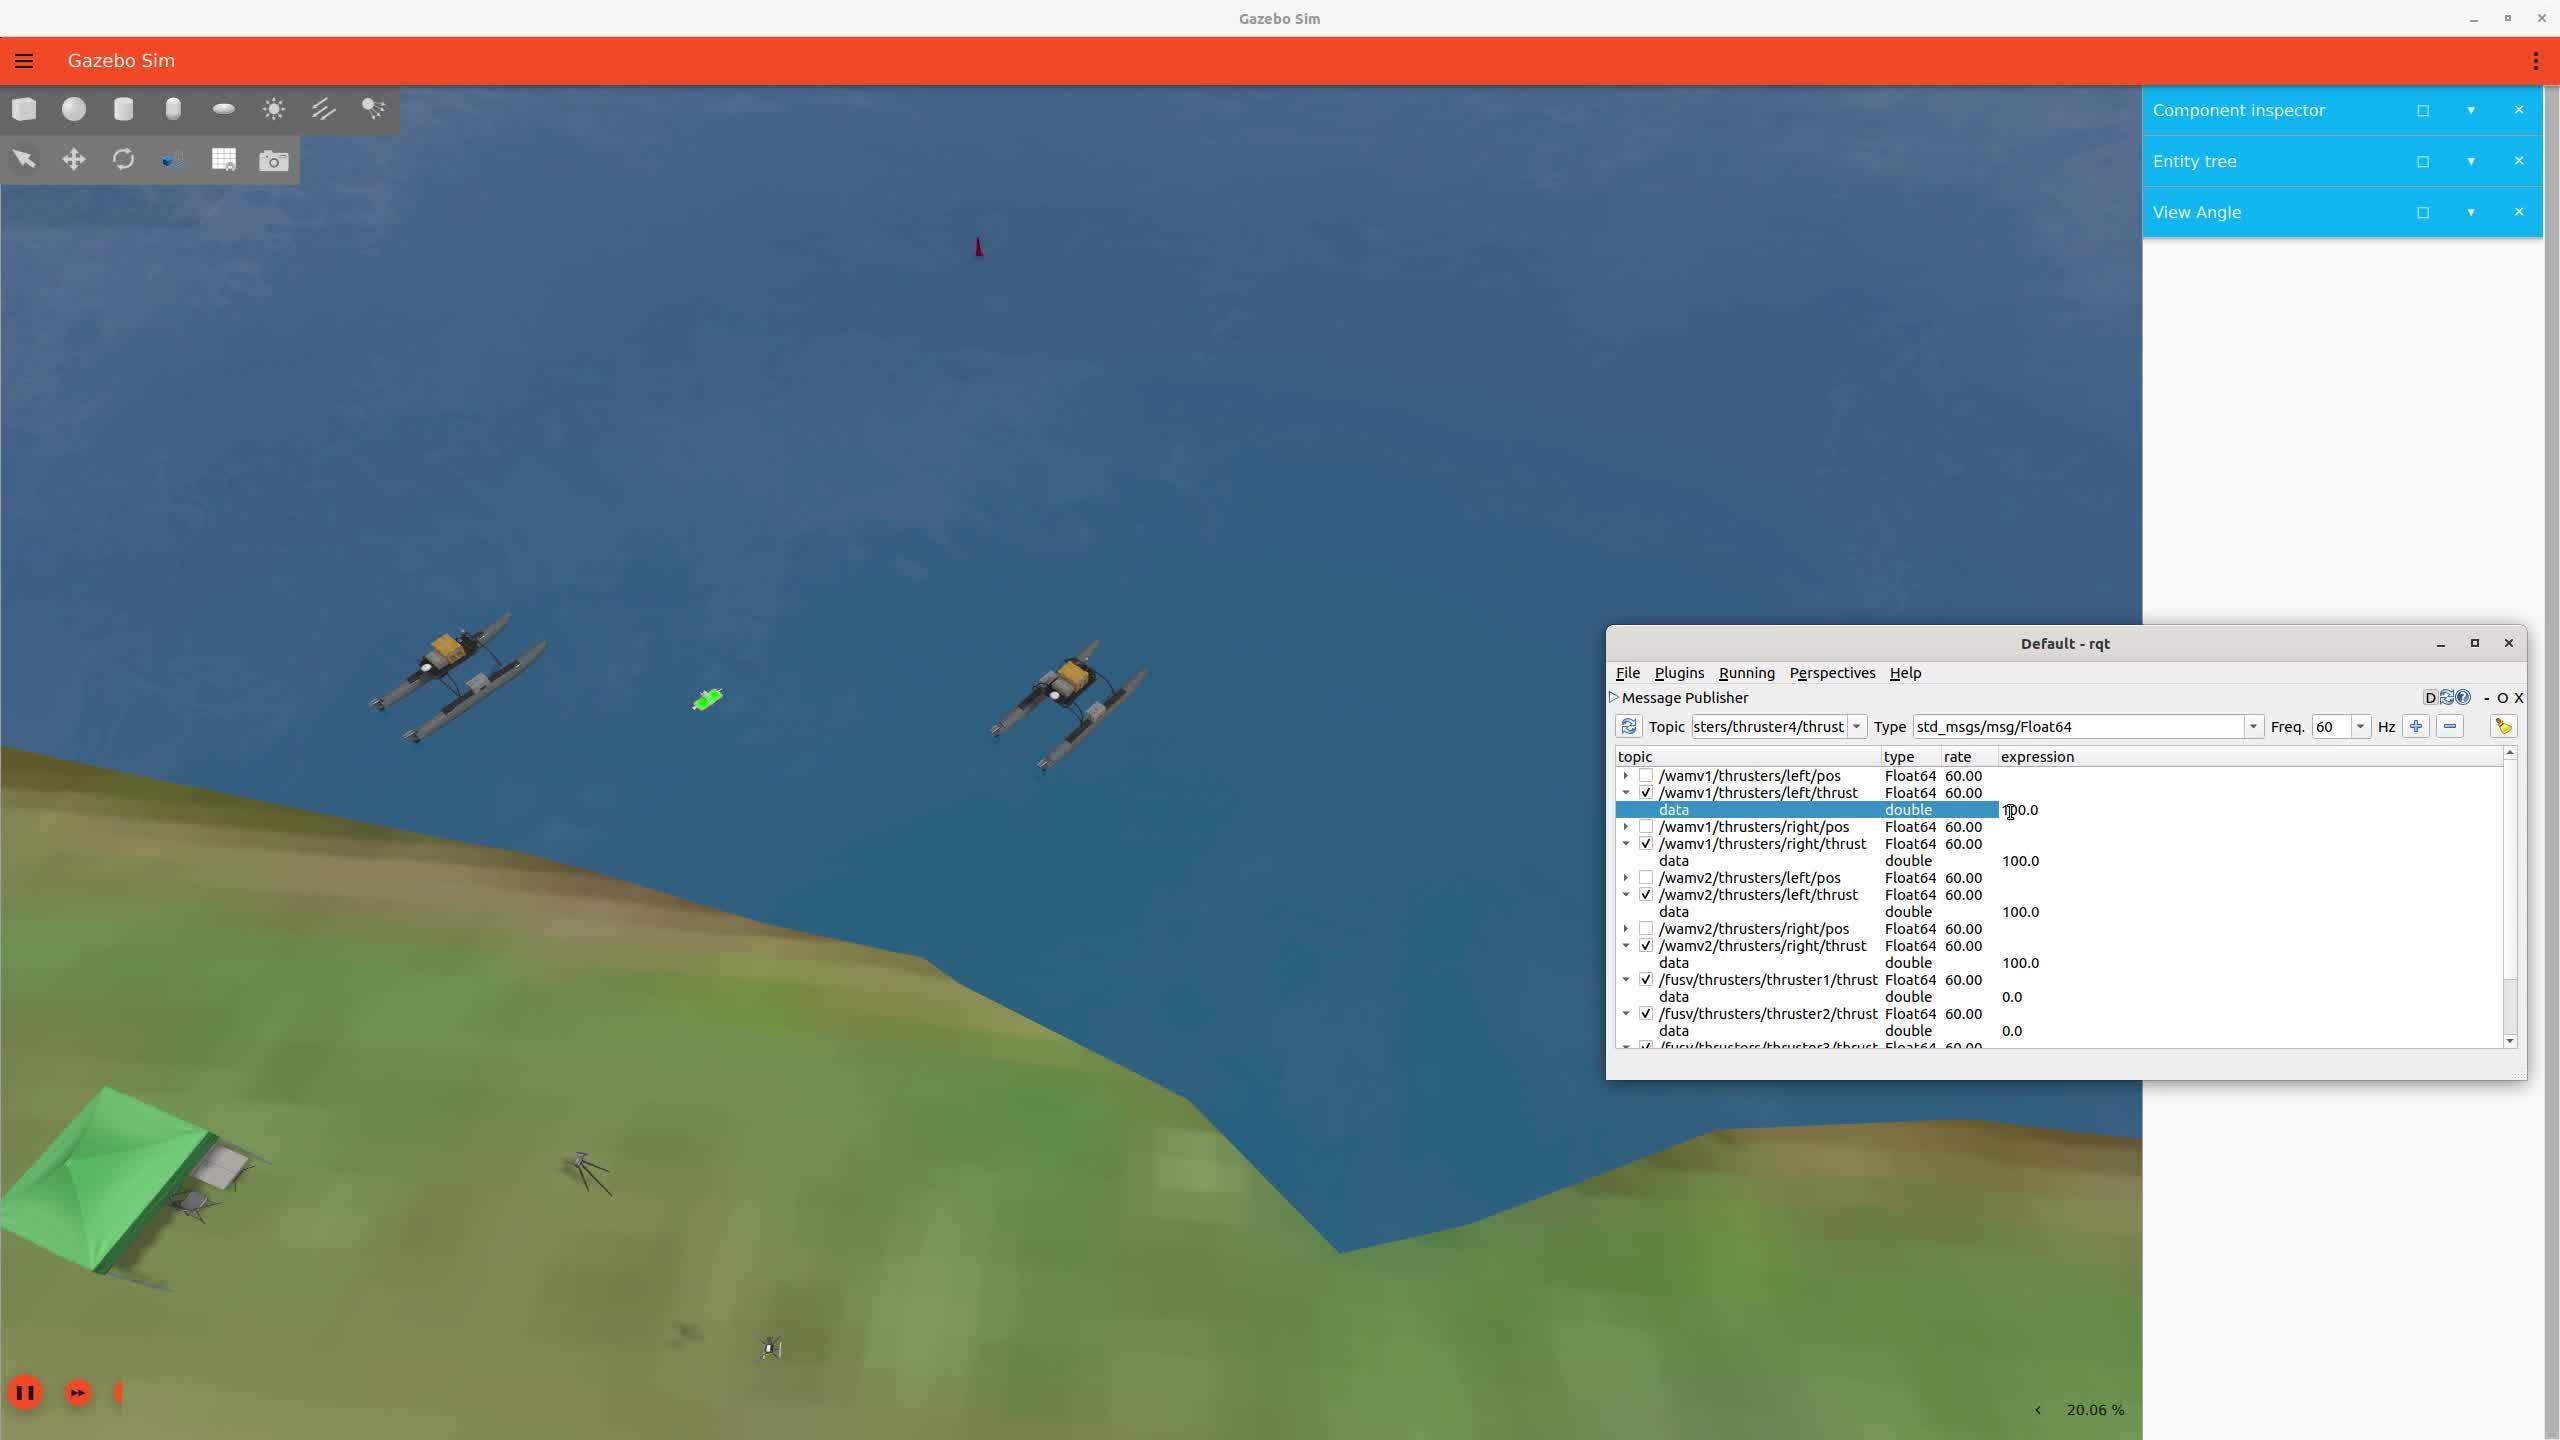Add a point light to scene
Viewport: 2560px width, 1440px height.
[273, 109]
